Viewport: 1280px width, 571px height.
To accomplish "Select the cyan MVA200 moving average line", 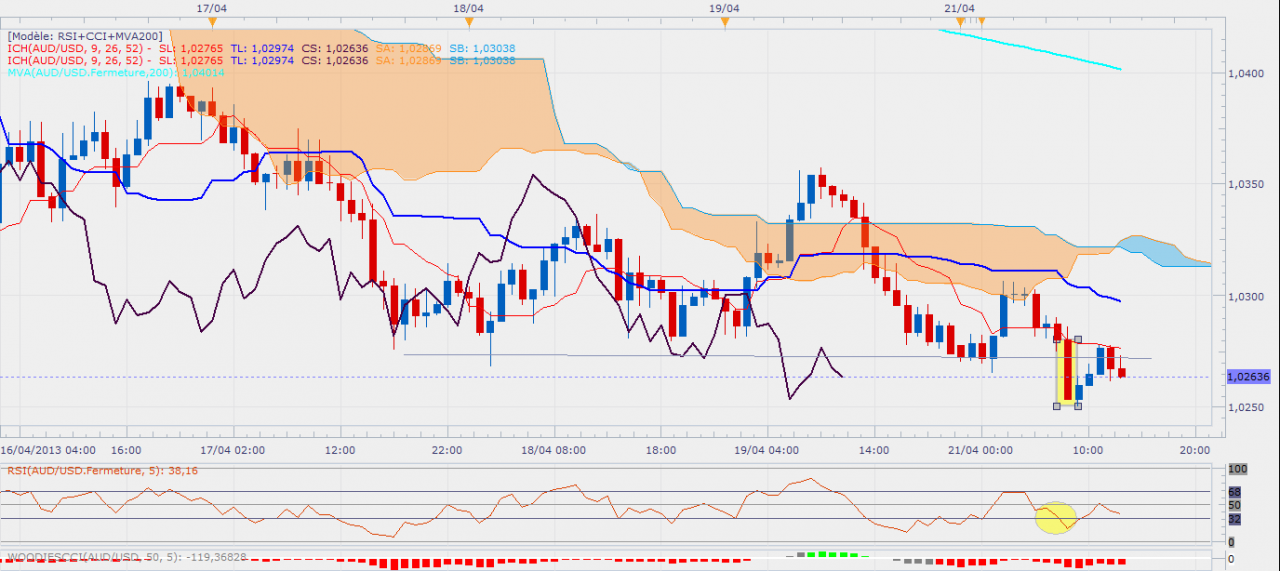I will coord(1030,49).
